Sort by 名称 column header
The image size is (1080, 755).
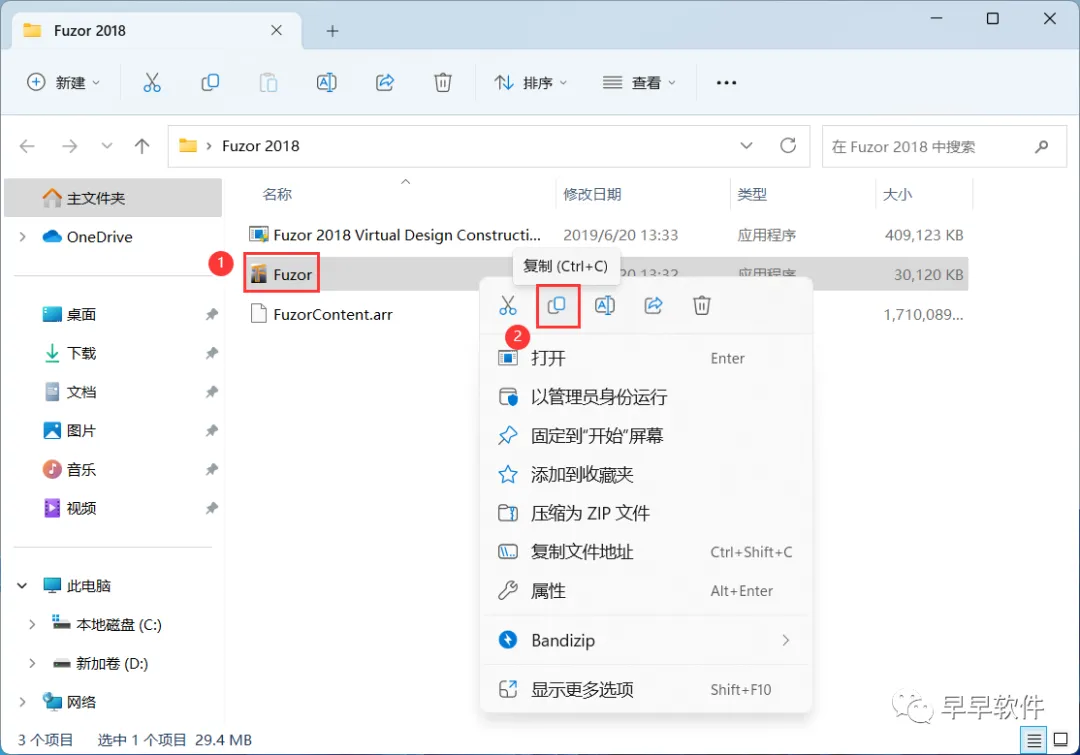pyautogui.click(x=277, y=194)
